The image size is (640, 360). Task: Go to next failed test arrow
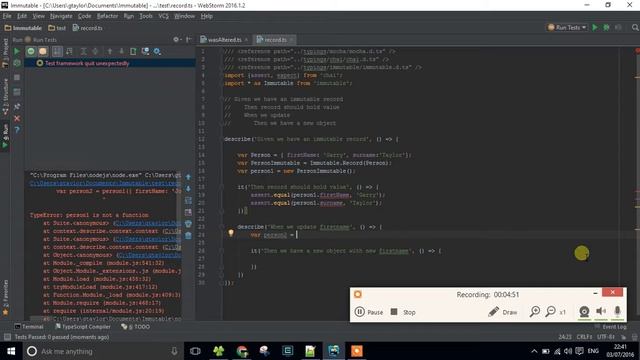coord(121,51)
